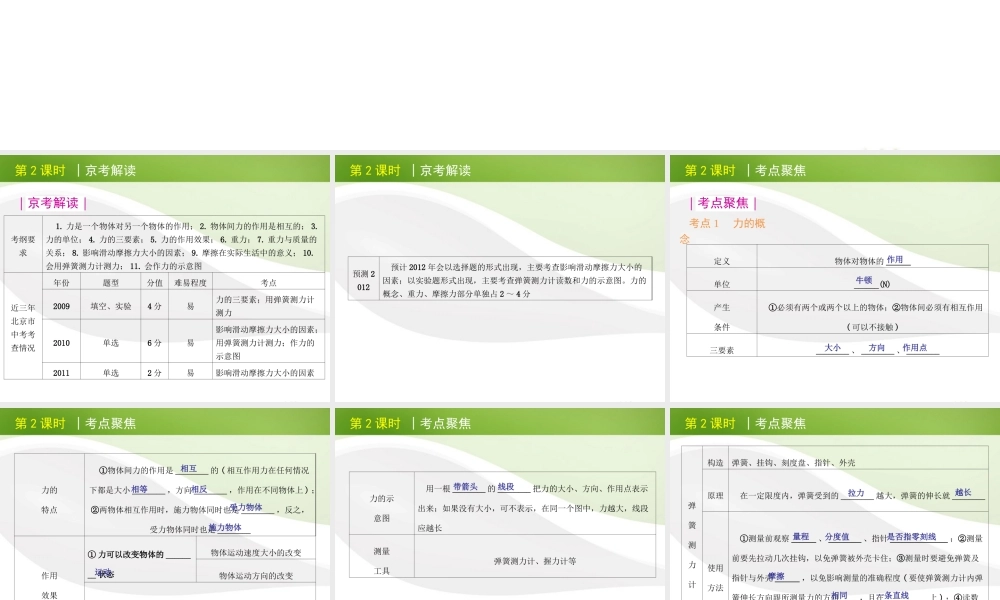
Task: Open the slide describing 弹簧测力计 构造 and 原理
Action: click(x=835, y=504)
